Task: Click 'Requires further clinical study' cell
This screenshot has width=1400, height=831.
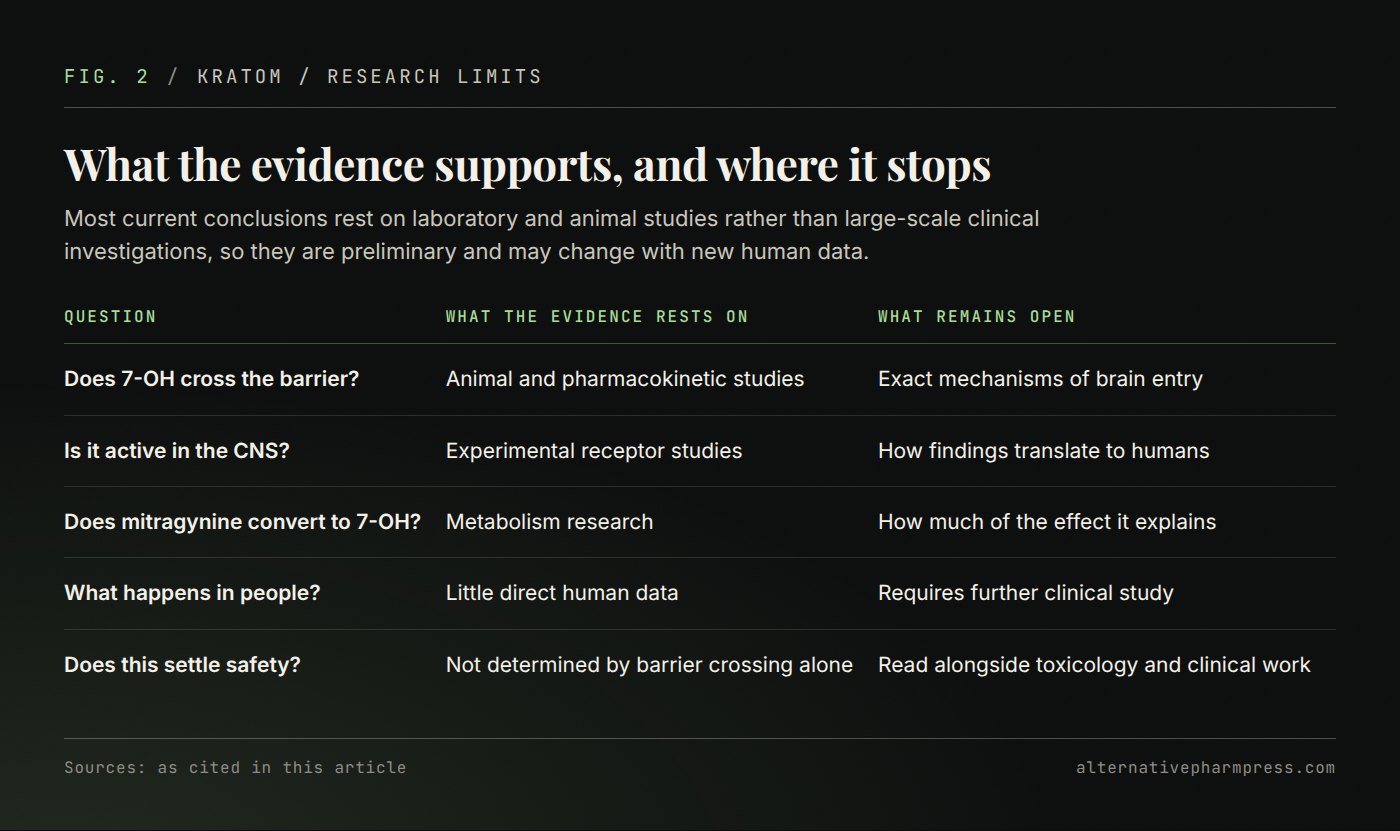Action: click(x=1026, y=593)
